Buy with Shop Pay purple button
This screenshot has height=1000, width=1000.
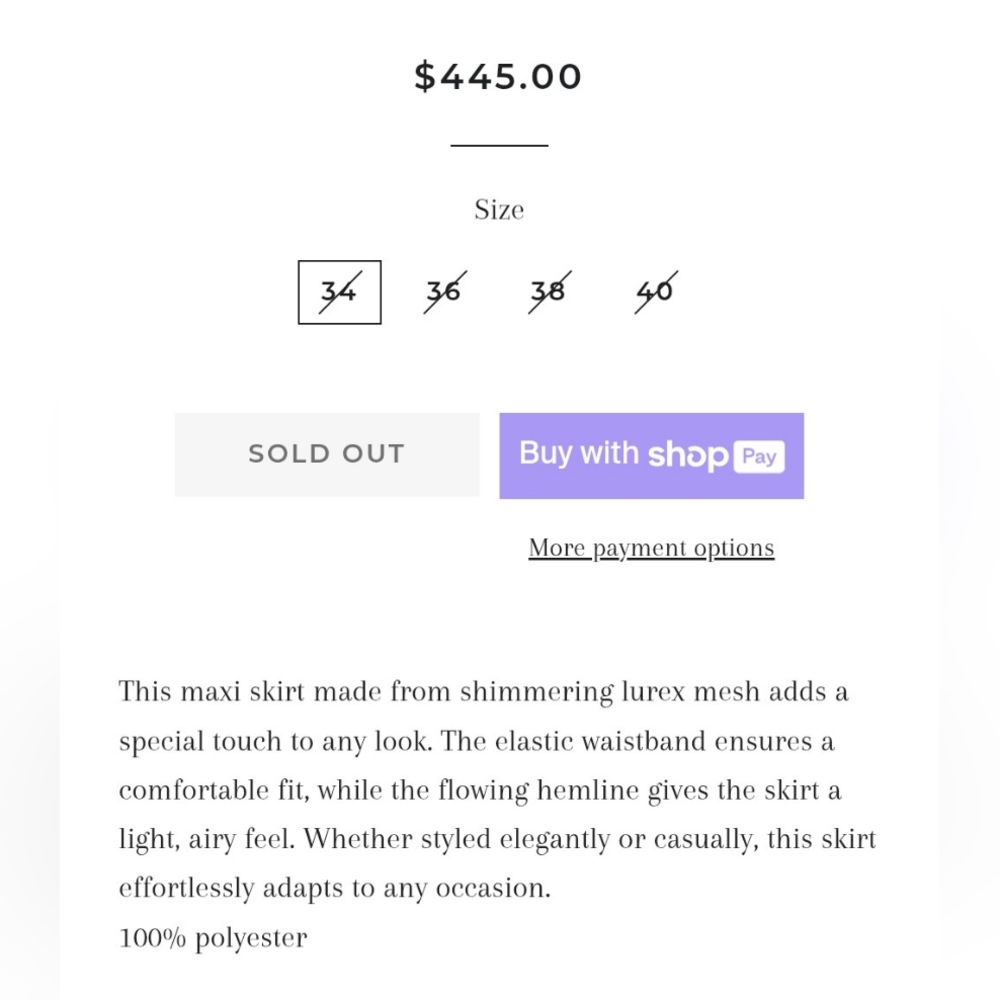[x=651, y=455]
